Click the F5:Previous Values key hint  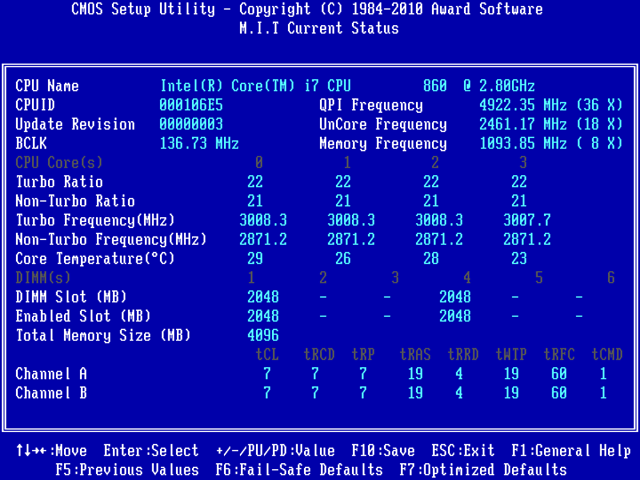pos(127,470)
